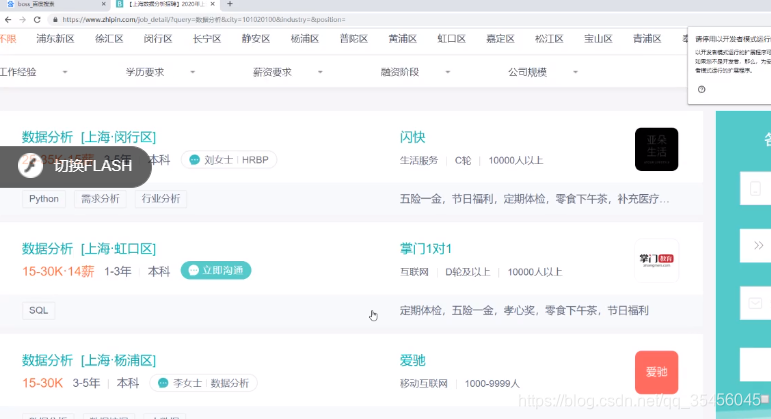This screenshot has height=419, width=771.
Task: Open the 学历要求 dropdown
Action: pos(160,72)
